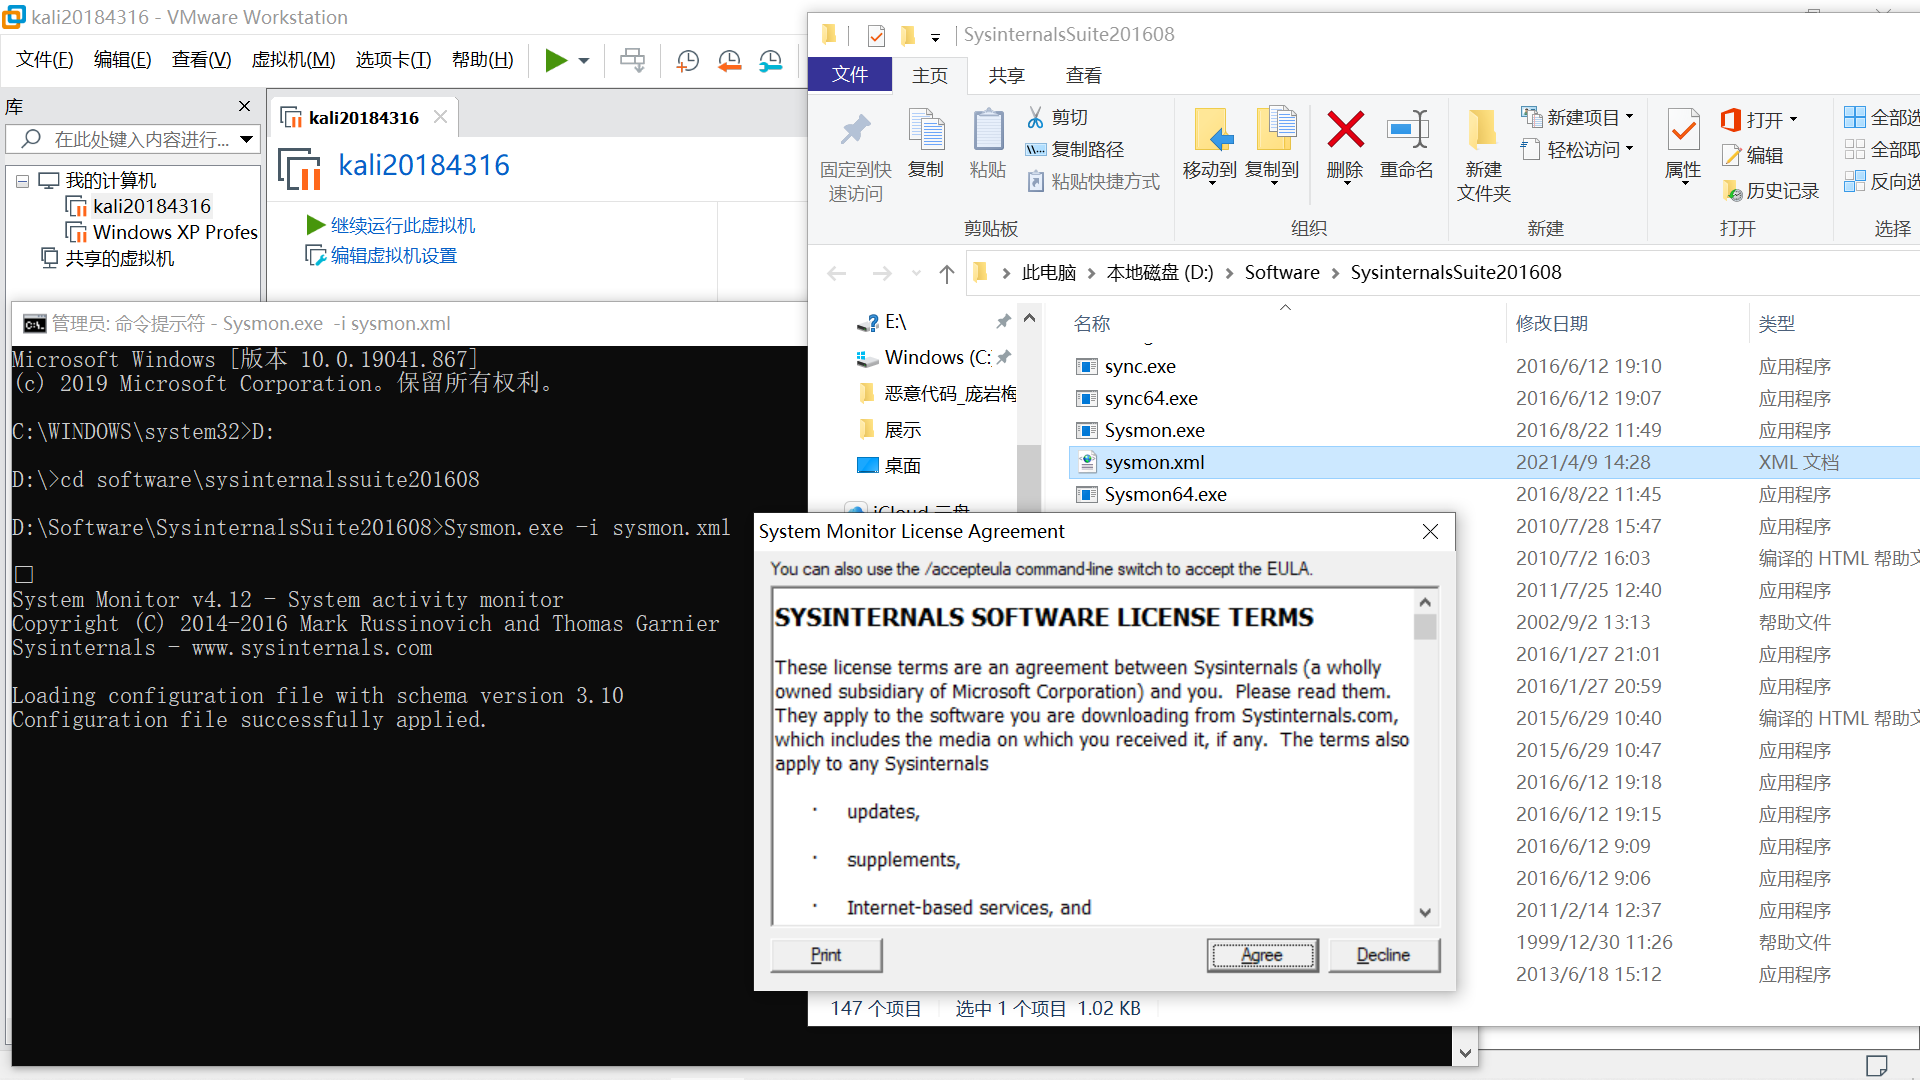Open the power on options dropdown arrow
The height and width of the screenshot is (1080, 1920).
click(x=584, y=60)
